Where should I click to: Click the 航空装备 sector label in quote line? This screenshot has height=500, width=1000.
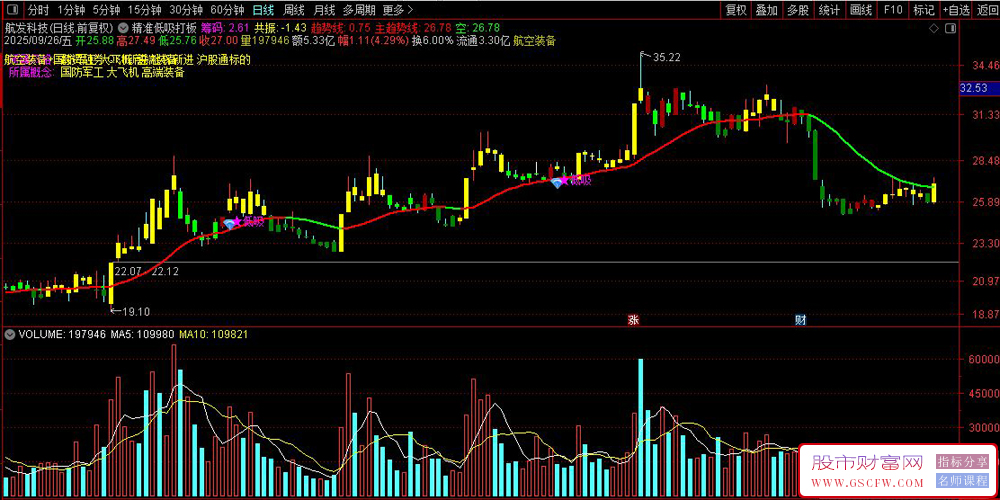(x=534, y=40)
